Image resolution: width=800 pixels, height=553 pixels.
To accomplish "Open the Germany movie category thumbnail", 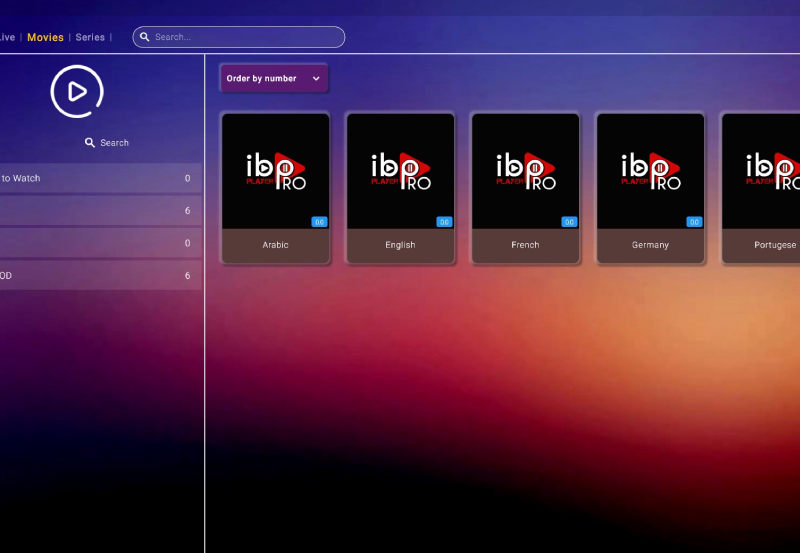I will click(x=650, y=171).
